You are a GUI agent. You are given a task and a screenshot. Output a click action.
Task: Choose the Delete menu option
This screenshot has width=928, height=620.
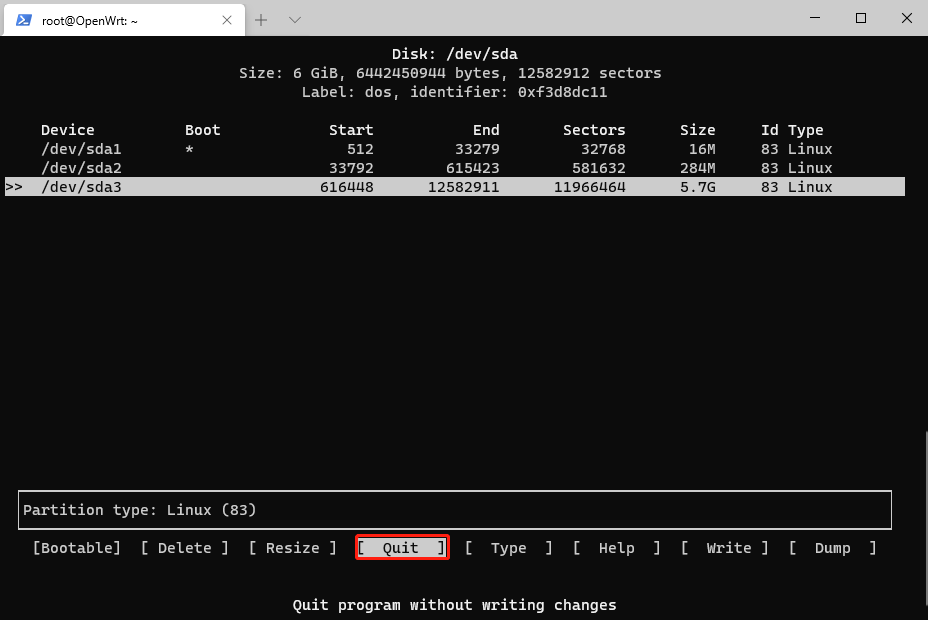coord(185,548)
